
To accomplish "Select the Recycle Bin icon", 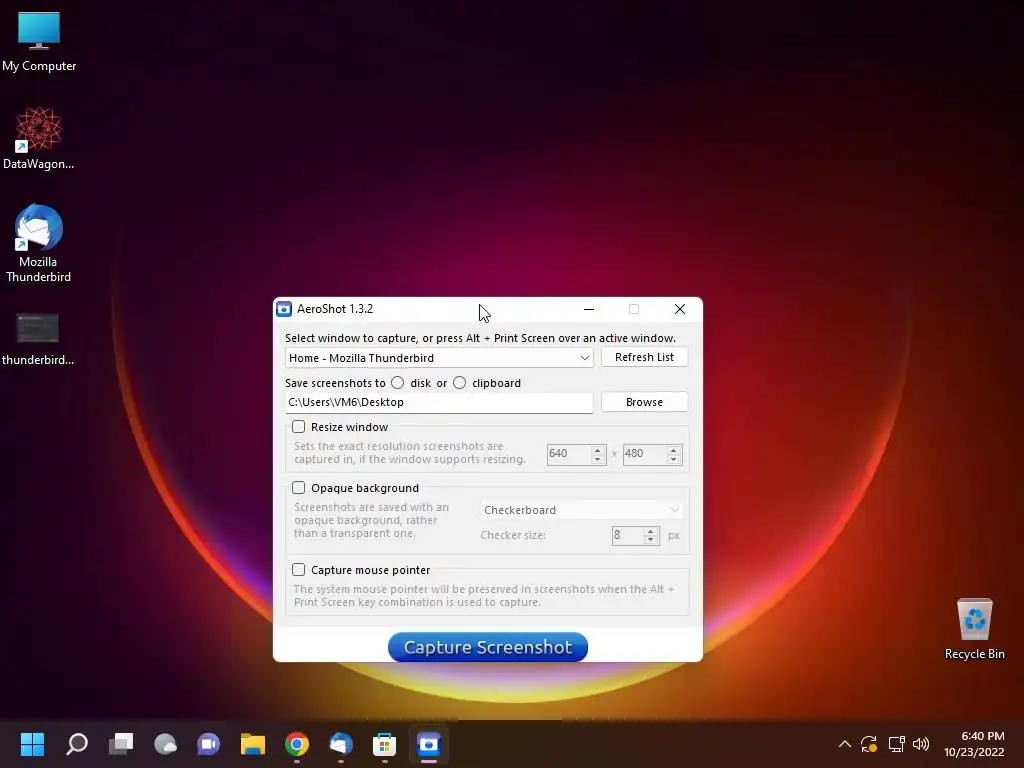I will (974, 629).
